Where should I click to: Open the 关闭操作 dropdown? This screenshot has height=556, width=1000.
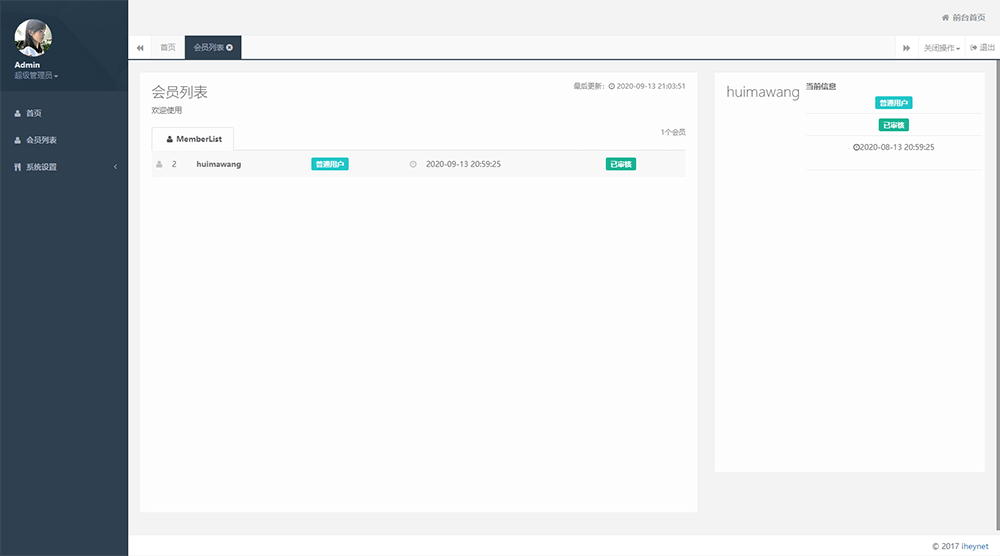click(941, 48)
